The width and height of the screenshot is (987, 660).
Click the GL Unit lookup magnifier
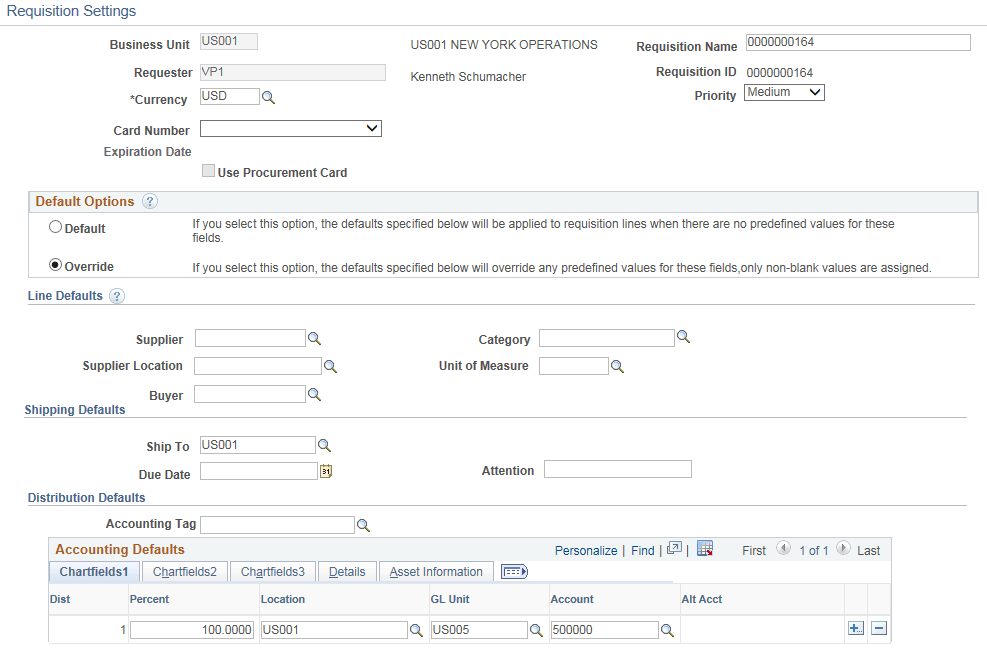[x=535, y=630]
